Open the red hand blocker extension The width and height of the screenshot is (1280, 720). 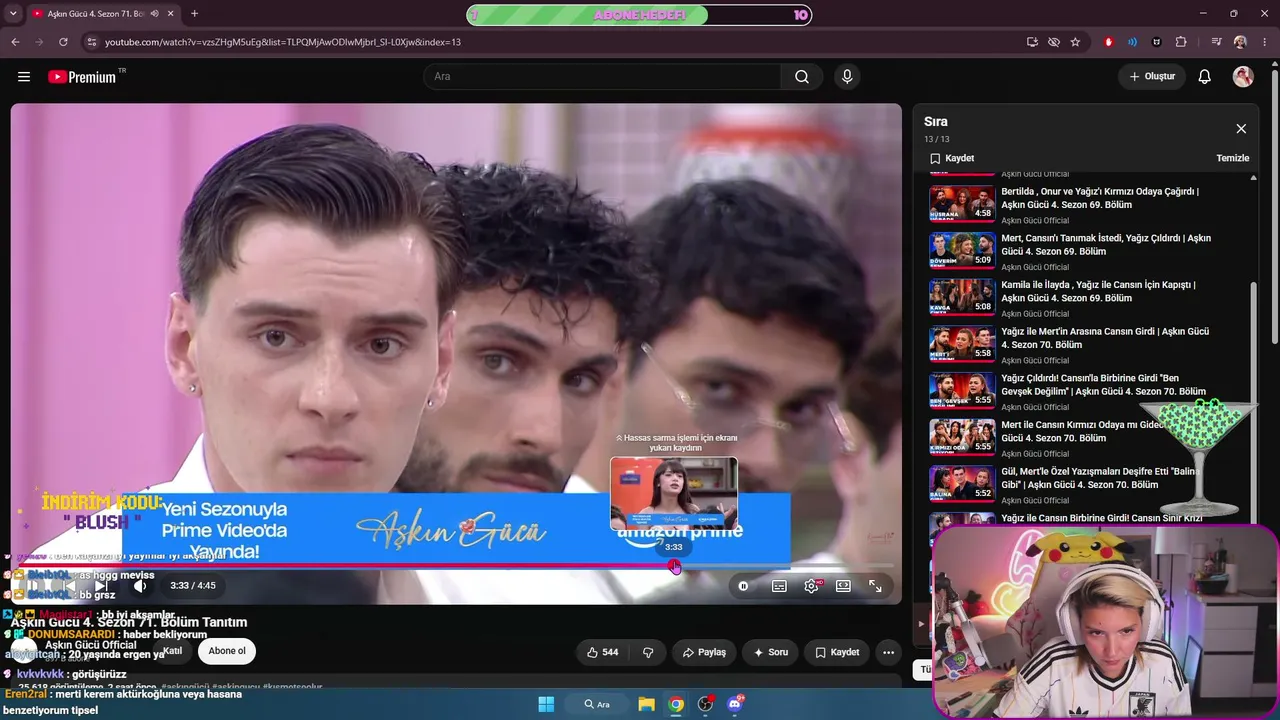tap(1108, 42)
